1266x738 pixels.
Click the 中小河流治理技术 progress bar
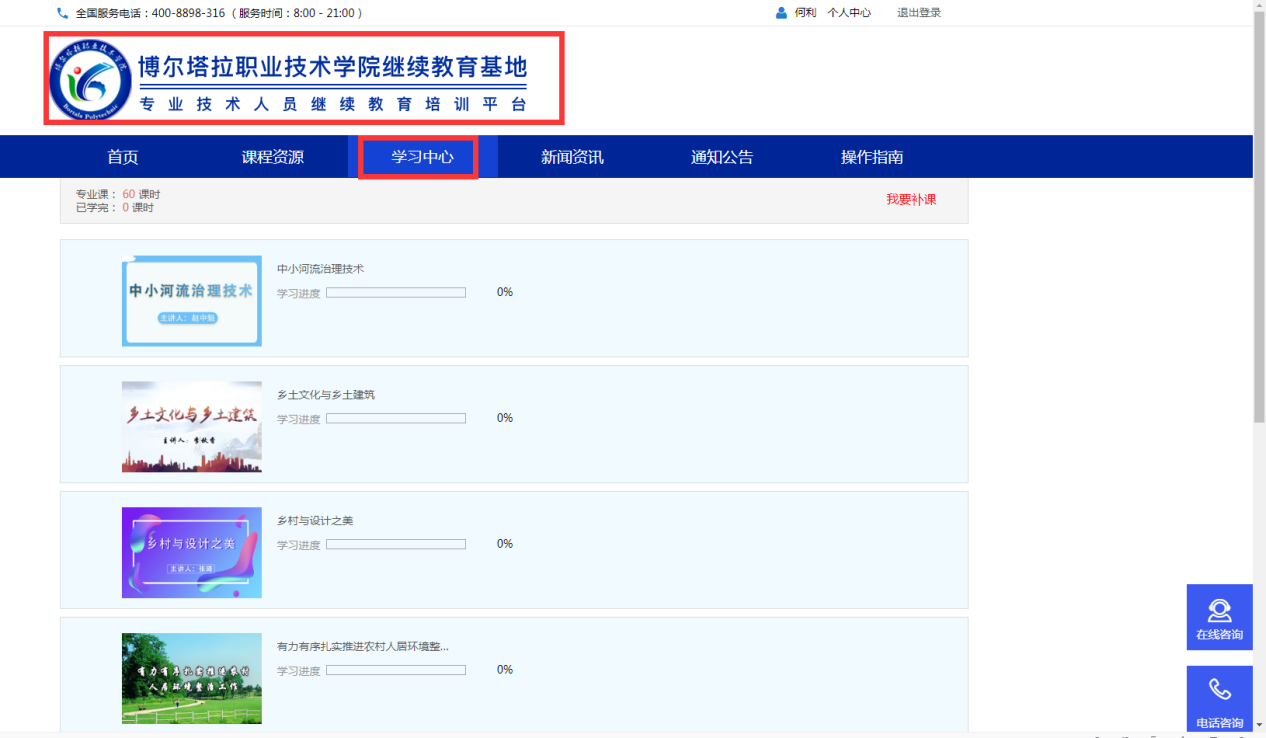(x=396, y=293)
